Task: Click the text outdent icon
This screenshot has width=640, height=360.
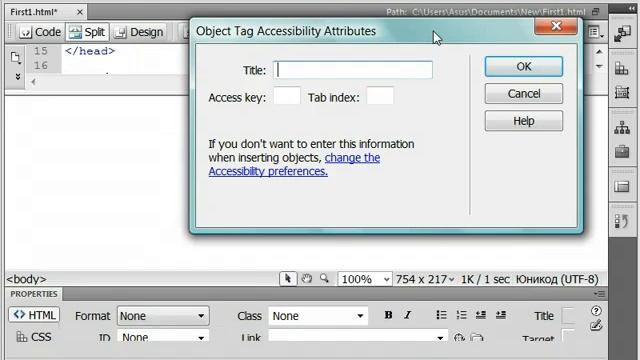Action: pyautogui.click(x=481, y=315)
